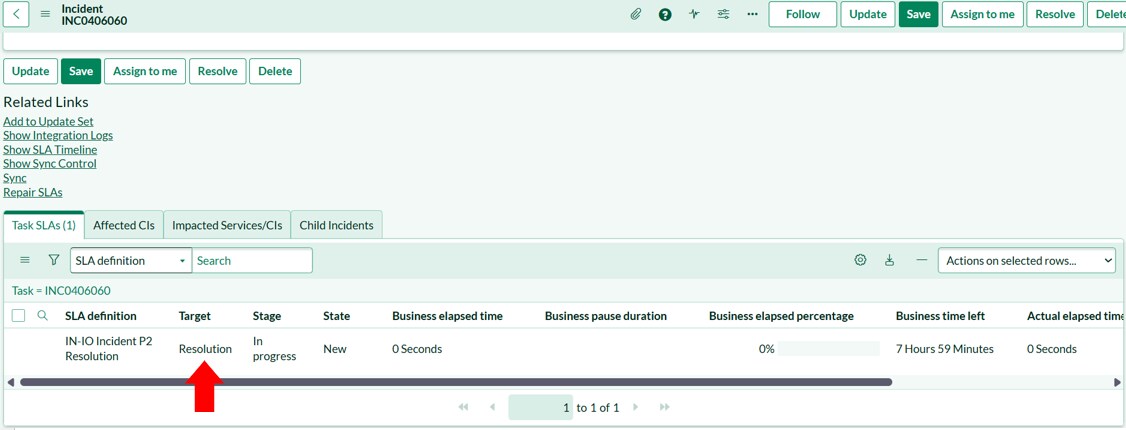Click into the list Search field
Image resolution: width=1126 pixels, height=430 pixels.
pos(252,261)
